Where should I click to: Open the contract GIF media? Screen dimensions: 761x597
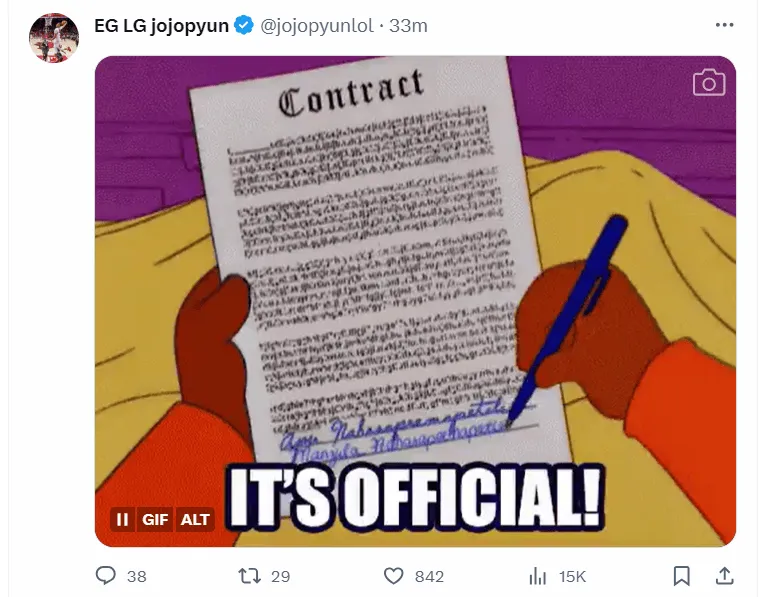(415, 301)
